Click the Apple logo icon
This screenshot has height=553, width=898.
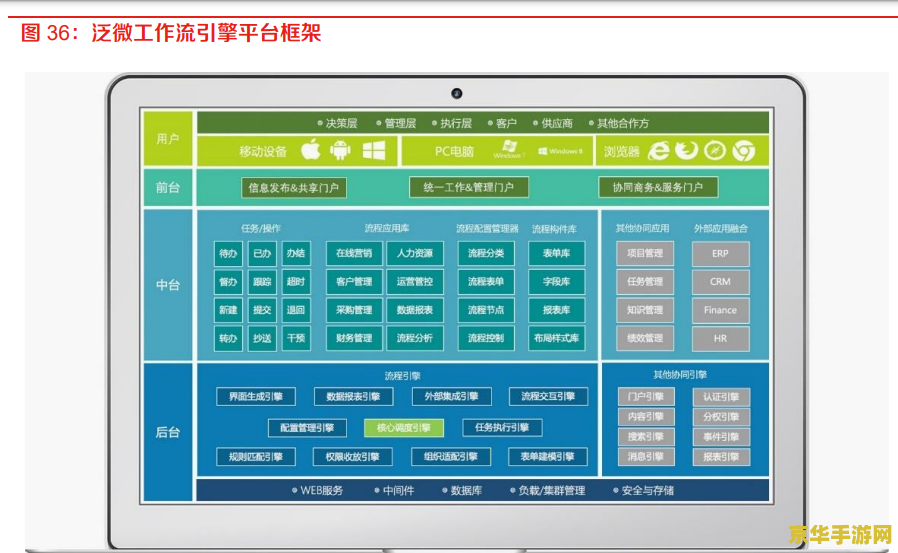[311, 150]
